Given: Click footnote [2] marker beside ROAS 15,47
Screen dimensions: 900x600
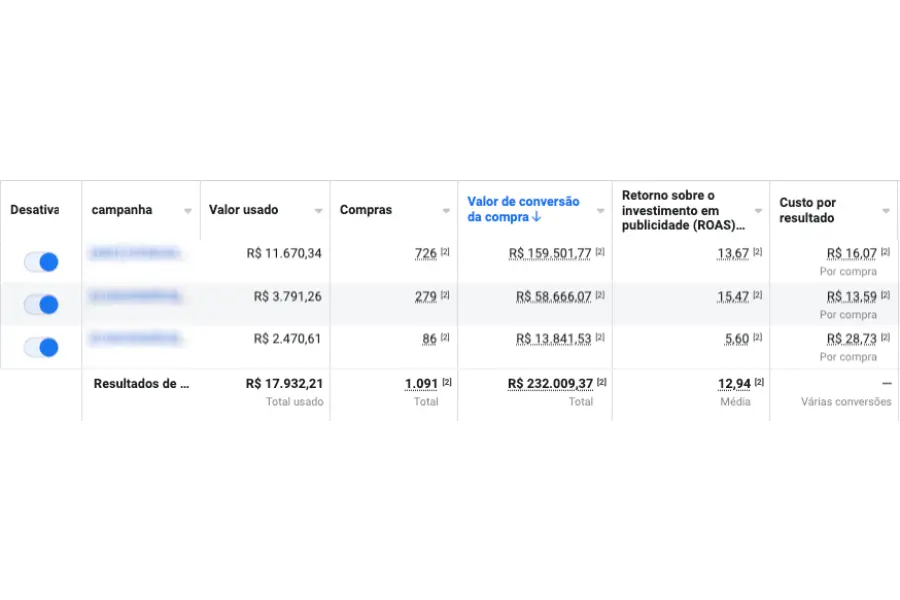Looking at the screenshot, I should [757, 296].
